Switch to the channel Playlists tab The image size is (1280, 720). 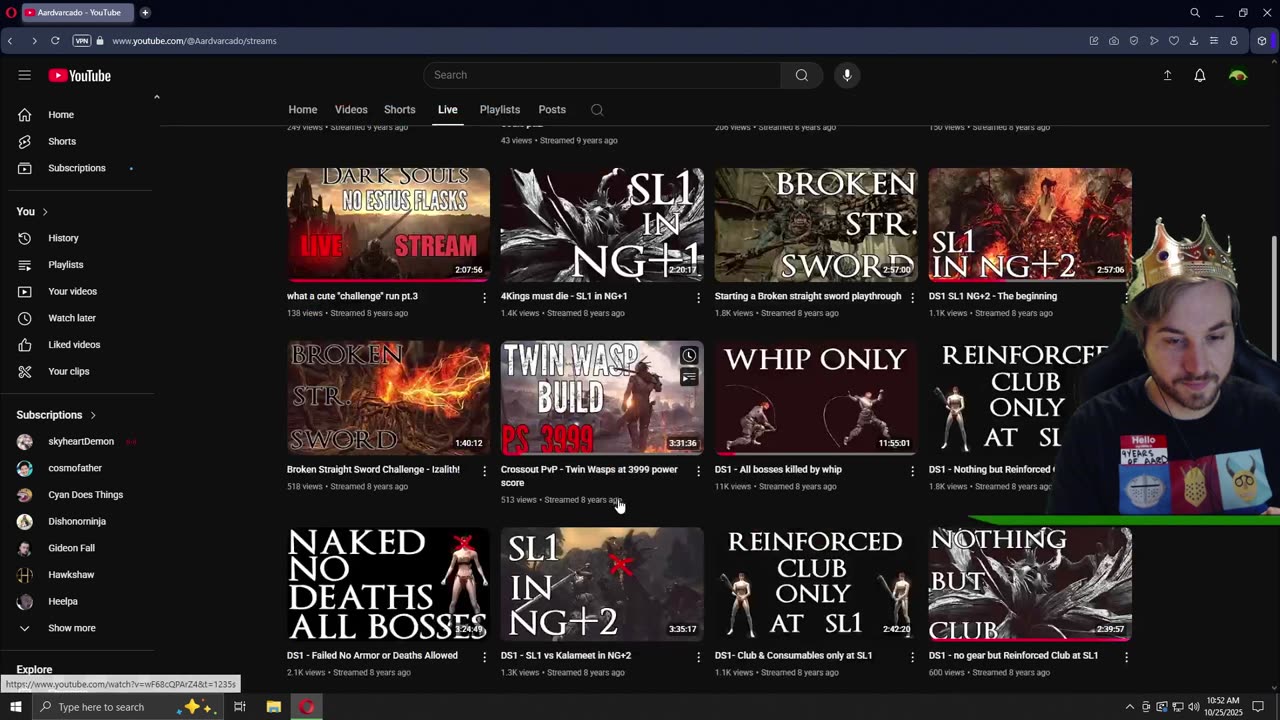pos(500,110)
